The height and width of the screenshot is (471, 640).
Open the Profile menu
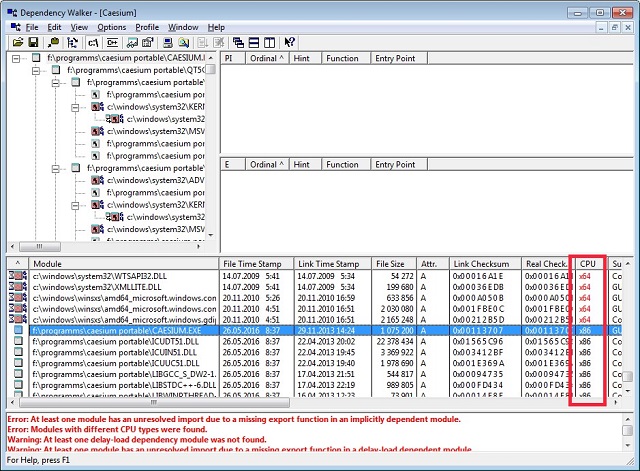(x=147, y=27)
